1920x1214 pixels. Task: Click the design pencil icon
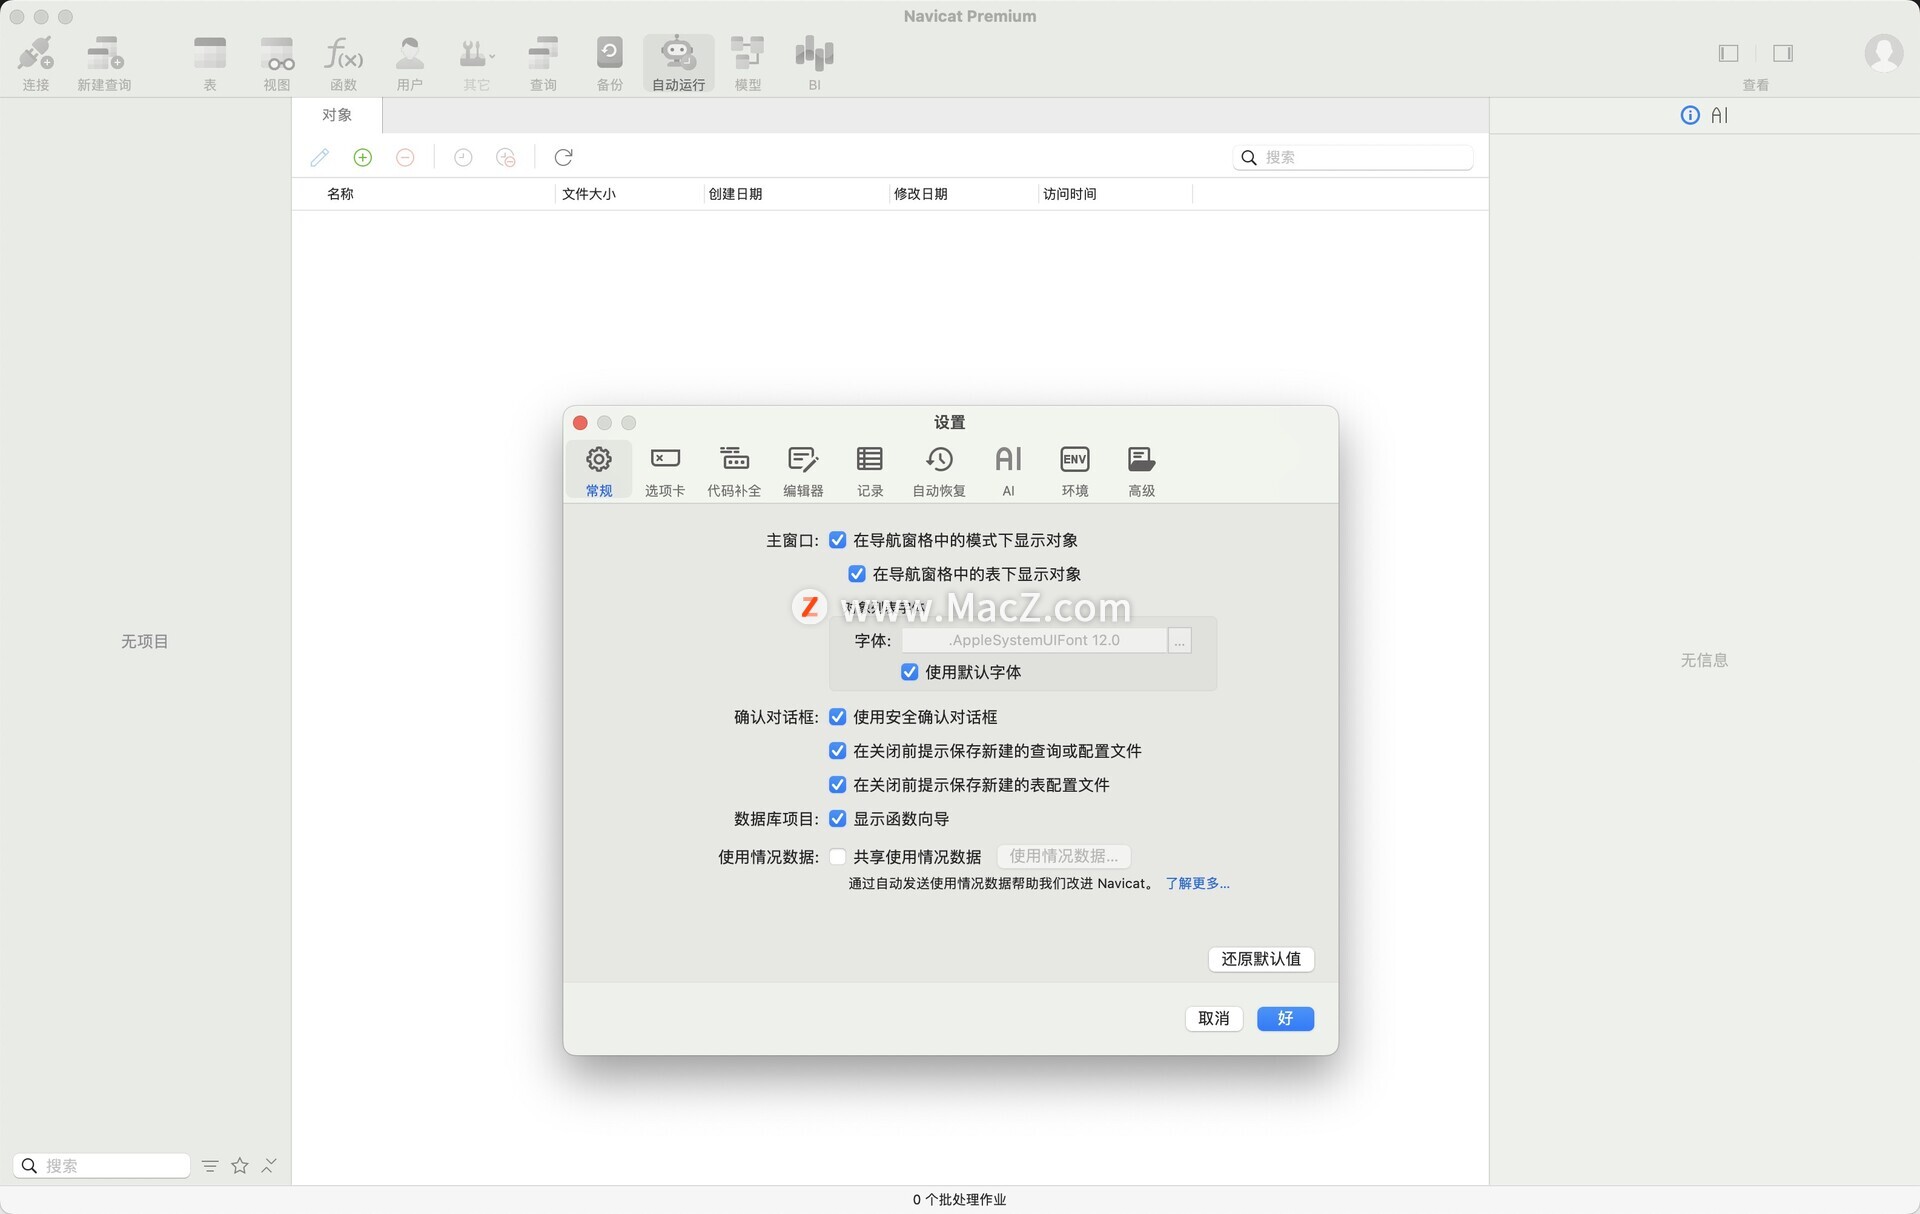[x=320, y=157]
